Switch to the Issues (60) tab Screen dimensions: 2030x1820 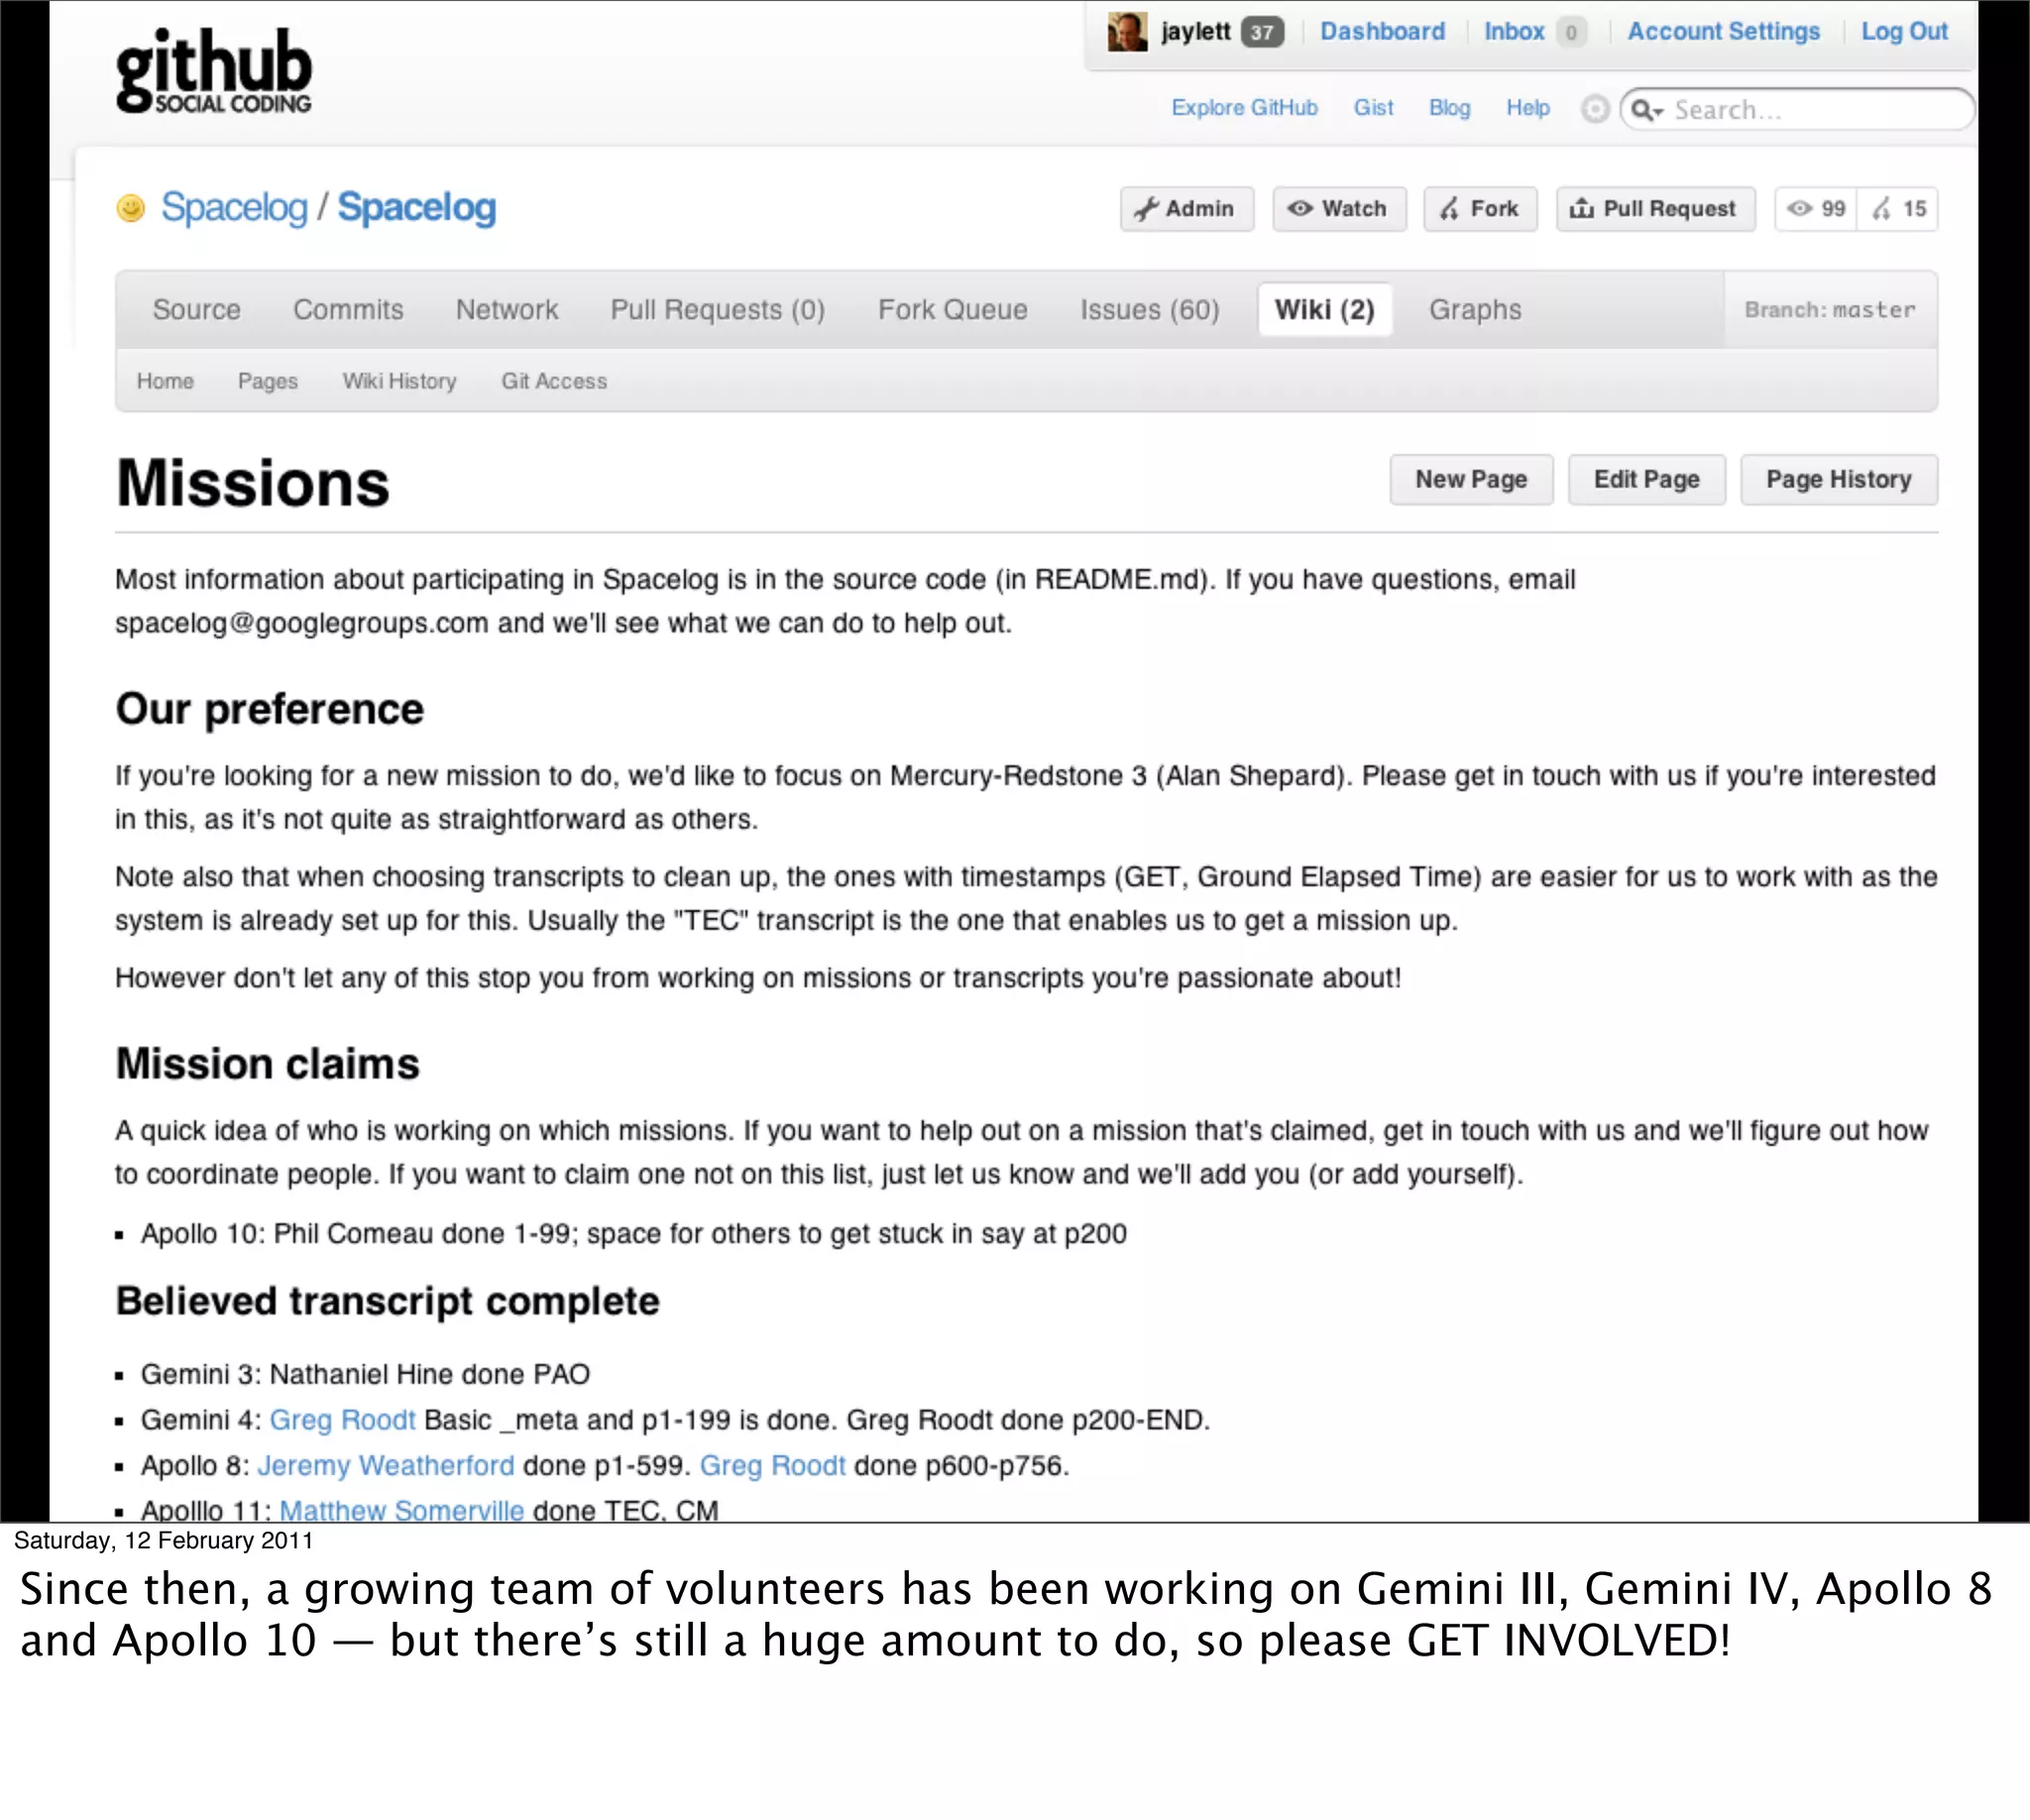point(1149,310)
